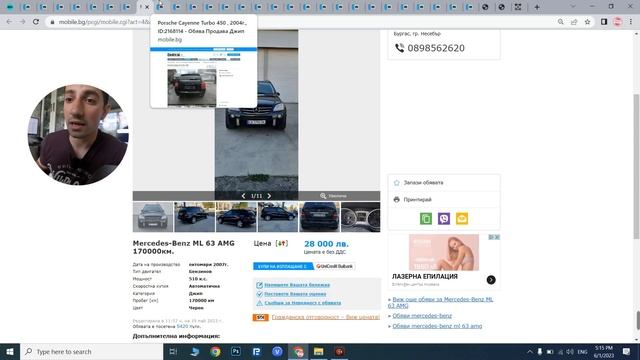Go back to the previous page

click(9, 22)
